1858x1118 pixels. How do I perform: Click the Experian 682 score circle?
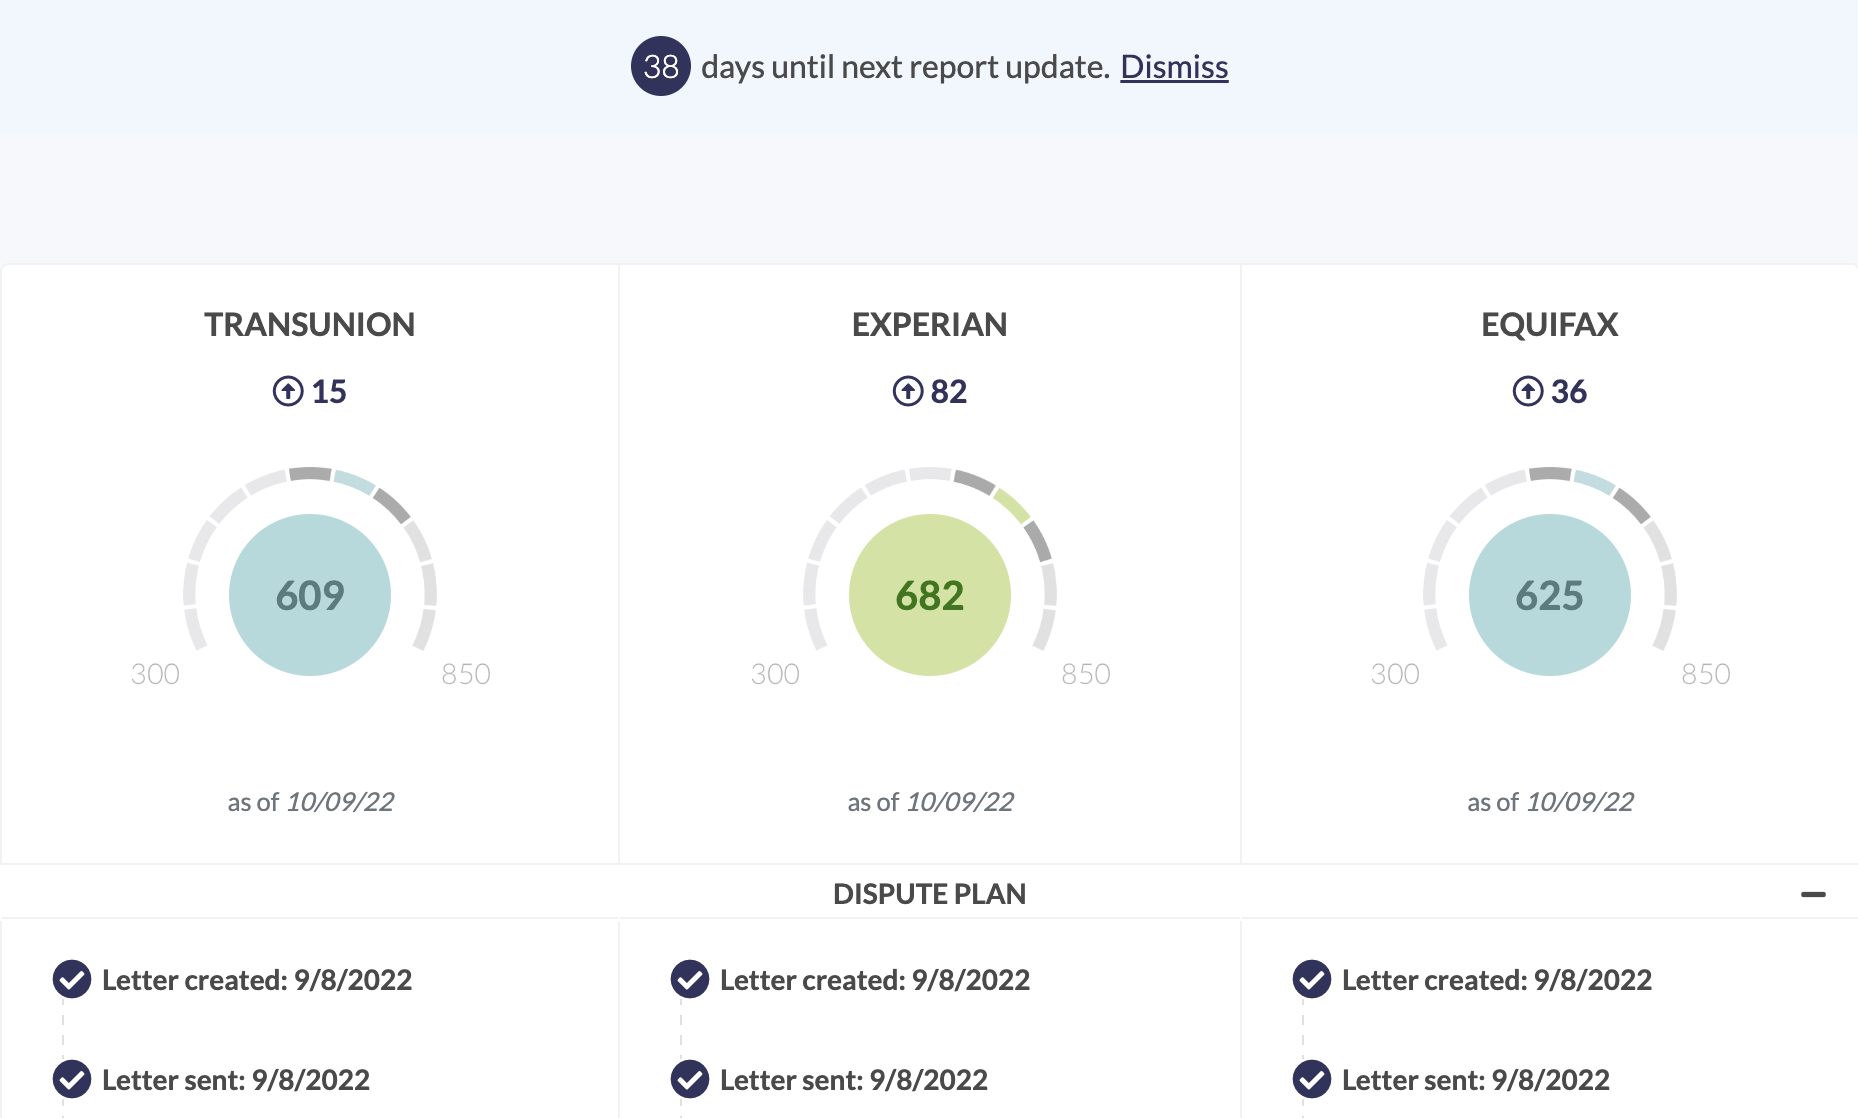tap(930, 595)
